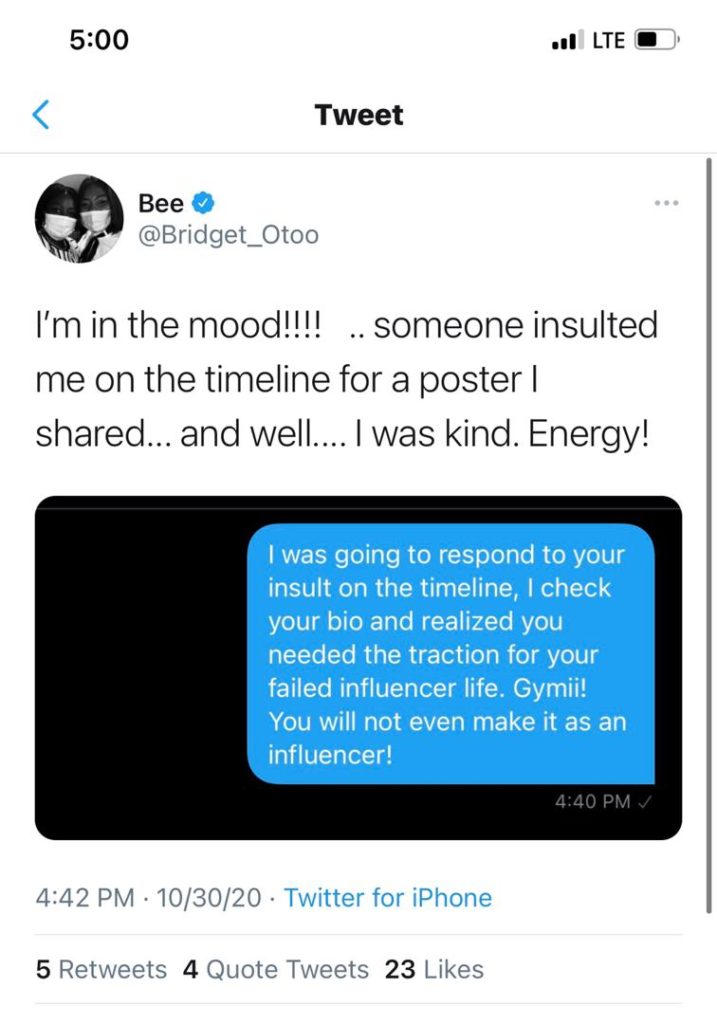This screenshot has height=1024, width=717.
Task: View the 23 Likes list
Action: coord(434,970)
